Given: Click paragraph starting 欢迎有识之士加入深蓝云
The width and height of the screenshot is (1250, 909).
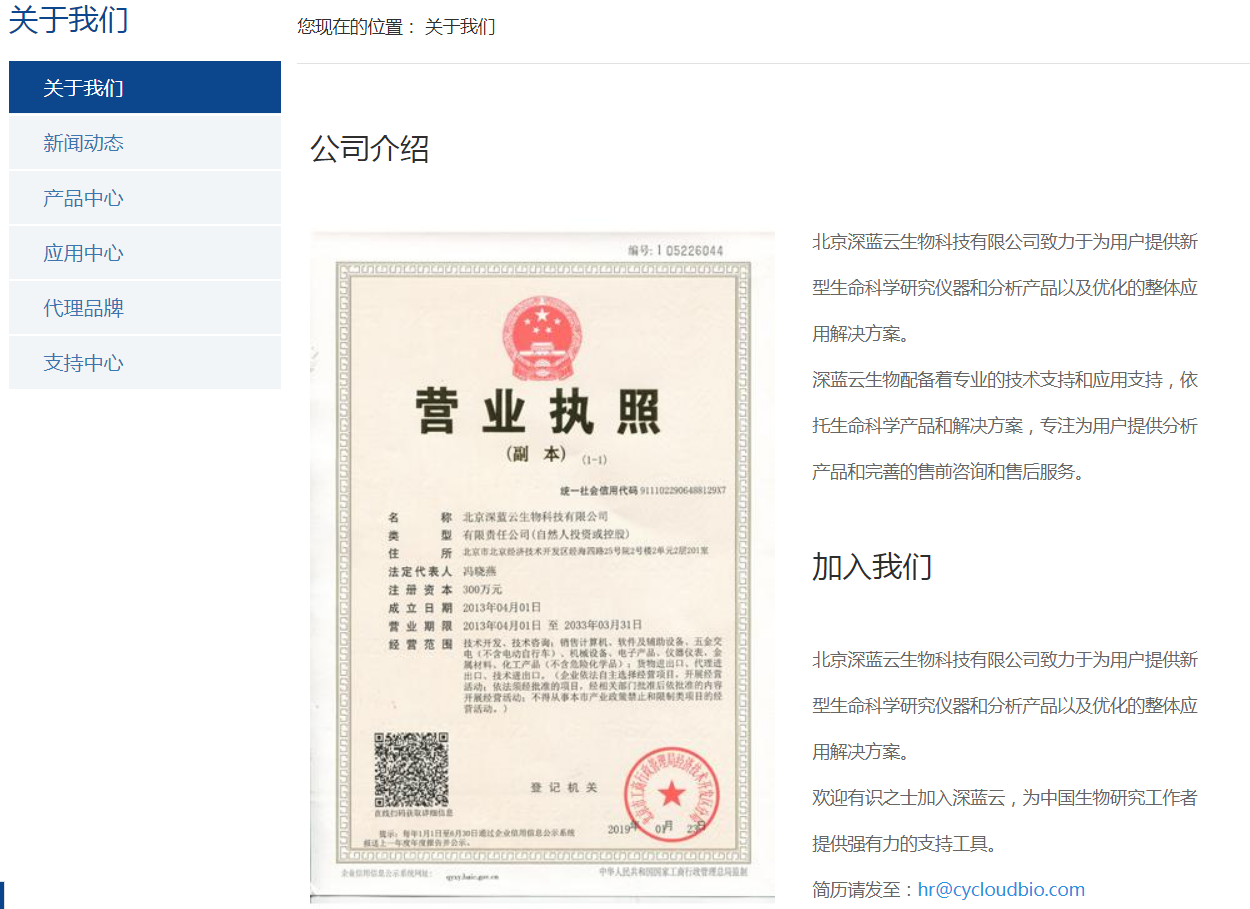Looking at the screenshot, I should point(1005,821).
